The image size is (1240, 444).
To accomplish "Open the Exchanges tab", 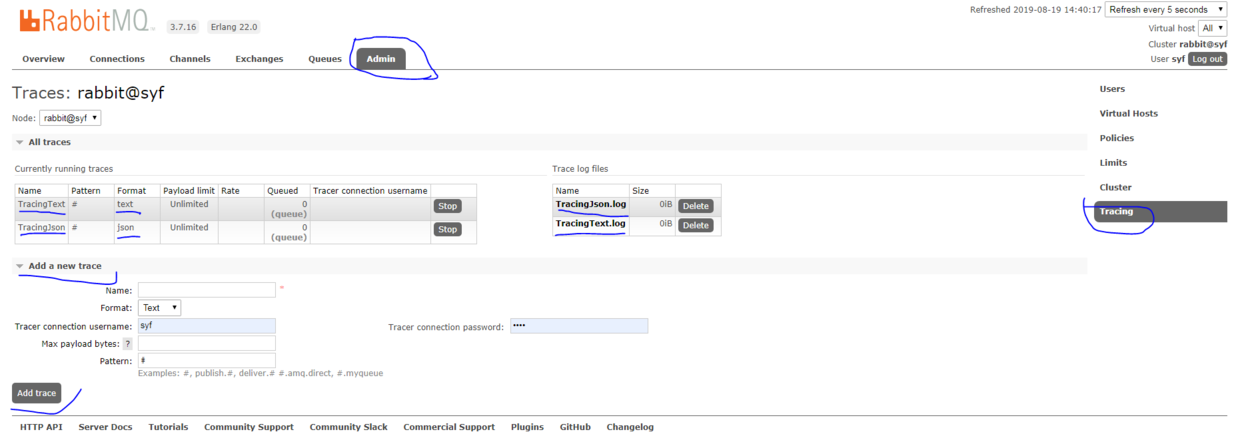I will point(259,59).
